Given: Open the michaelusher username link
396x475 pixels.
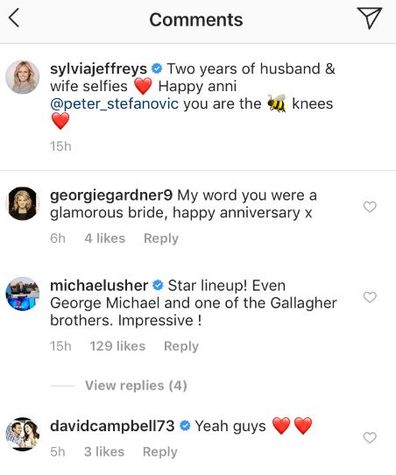Looking at the screenshot, I should click(99, 286).
